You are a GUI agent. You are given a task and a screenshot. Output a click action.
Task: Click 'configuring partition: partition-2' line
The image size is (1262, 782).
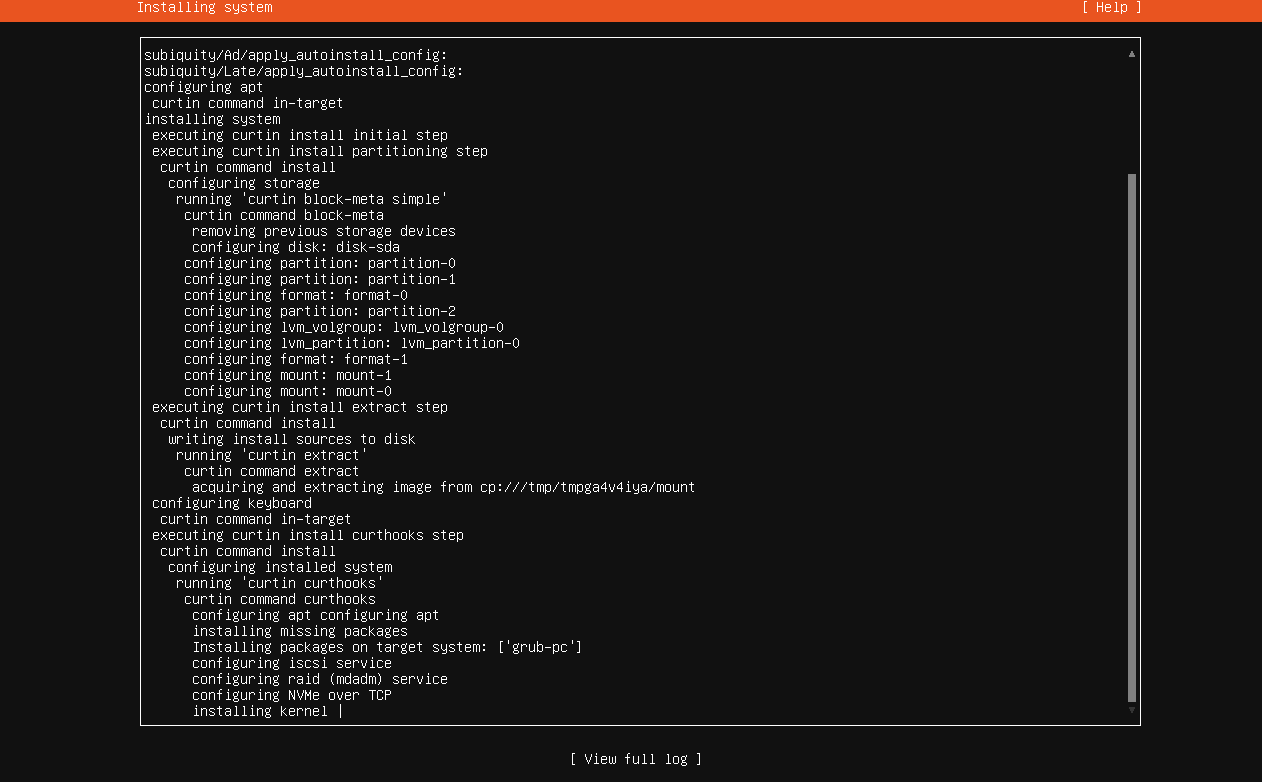[320, 311]
